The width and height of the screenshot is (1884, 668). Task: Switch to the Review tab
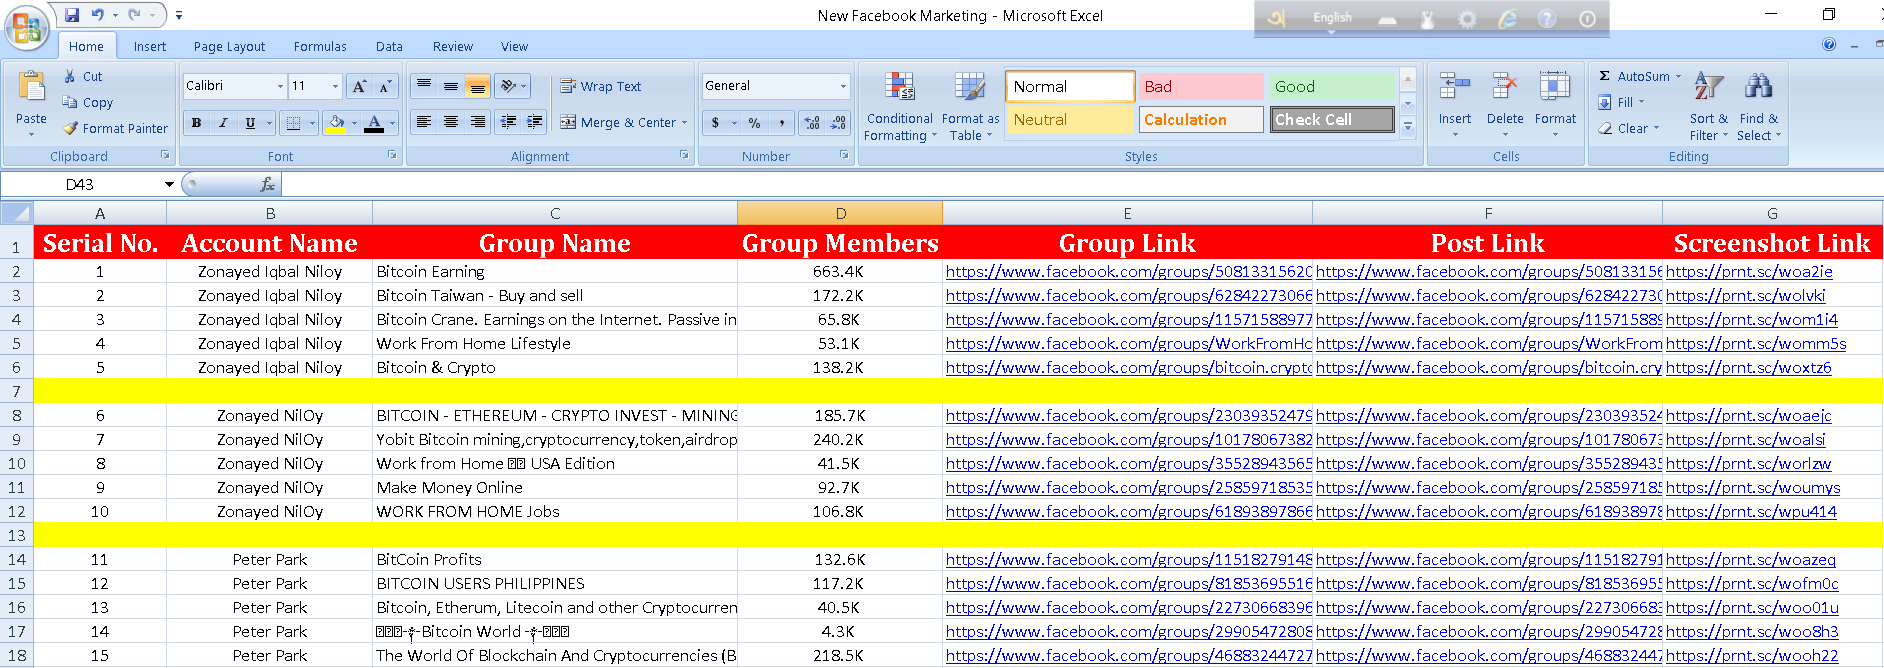[452, 46]
